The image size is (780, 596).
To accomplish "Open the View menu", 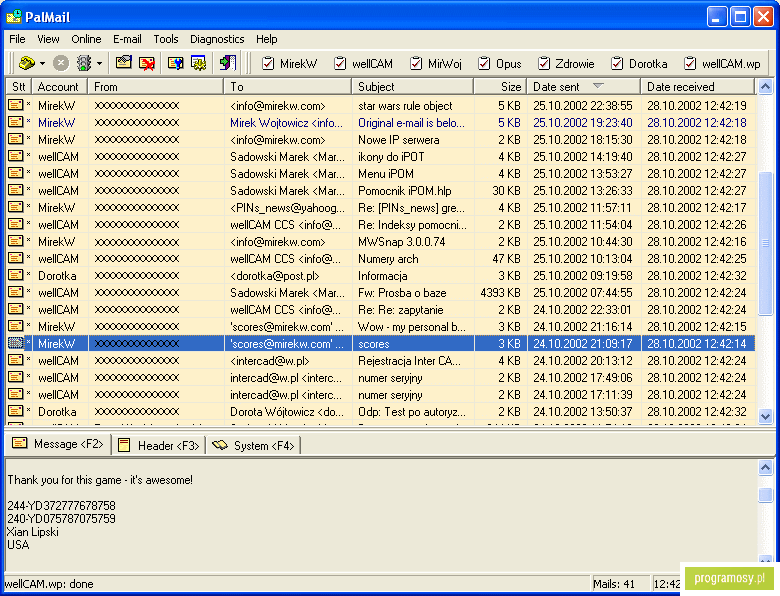I will click(48, 39).
